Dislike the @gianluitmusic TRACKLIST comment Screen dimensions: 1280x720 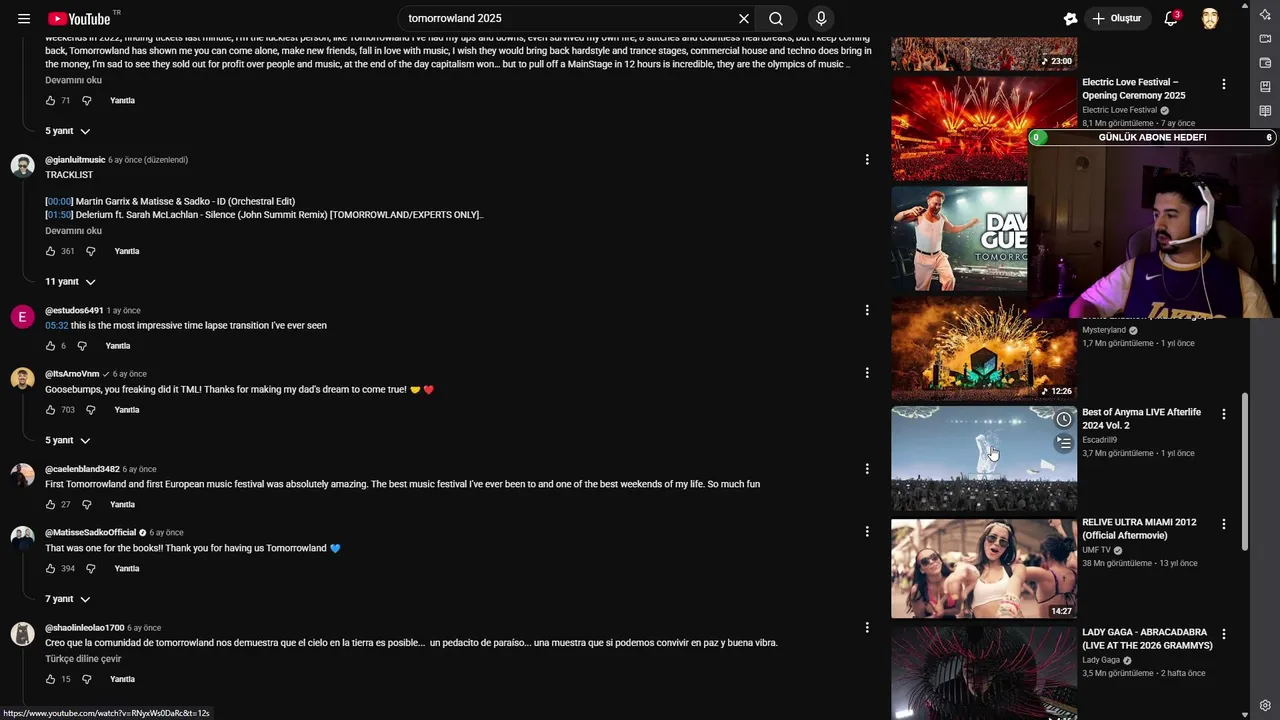(90, 252)
